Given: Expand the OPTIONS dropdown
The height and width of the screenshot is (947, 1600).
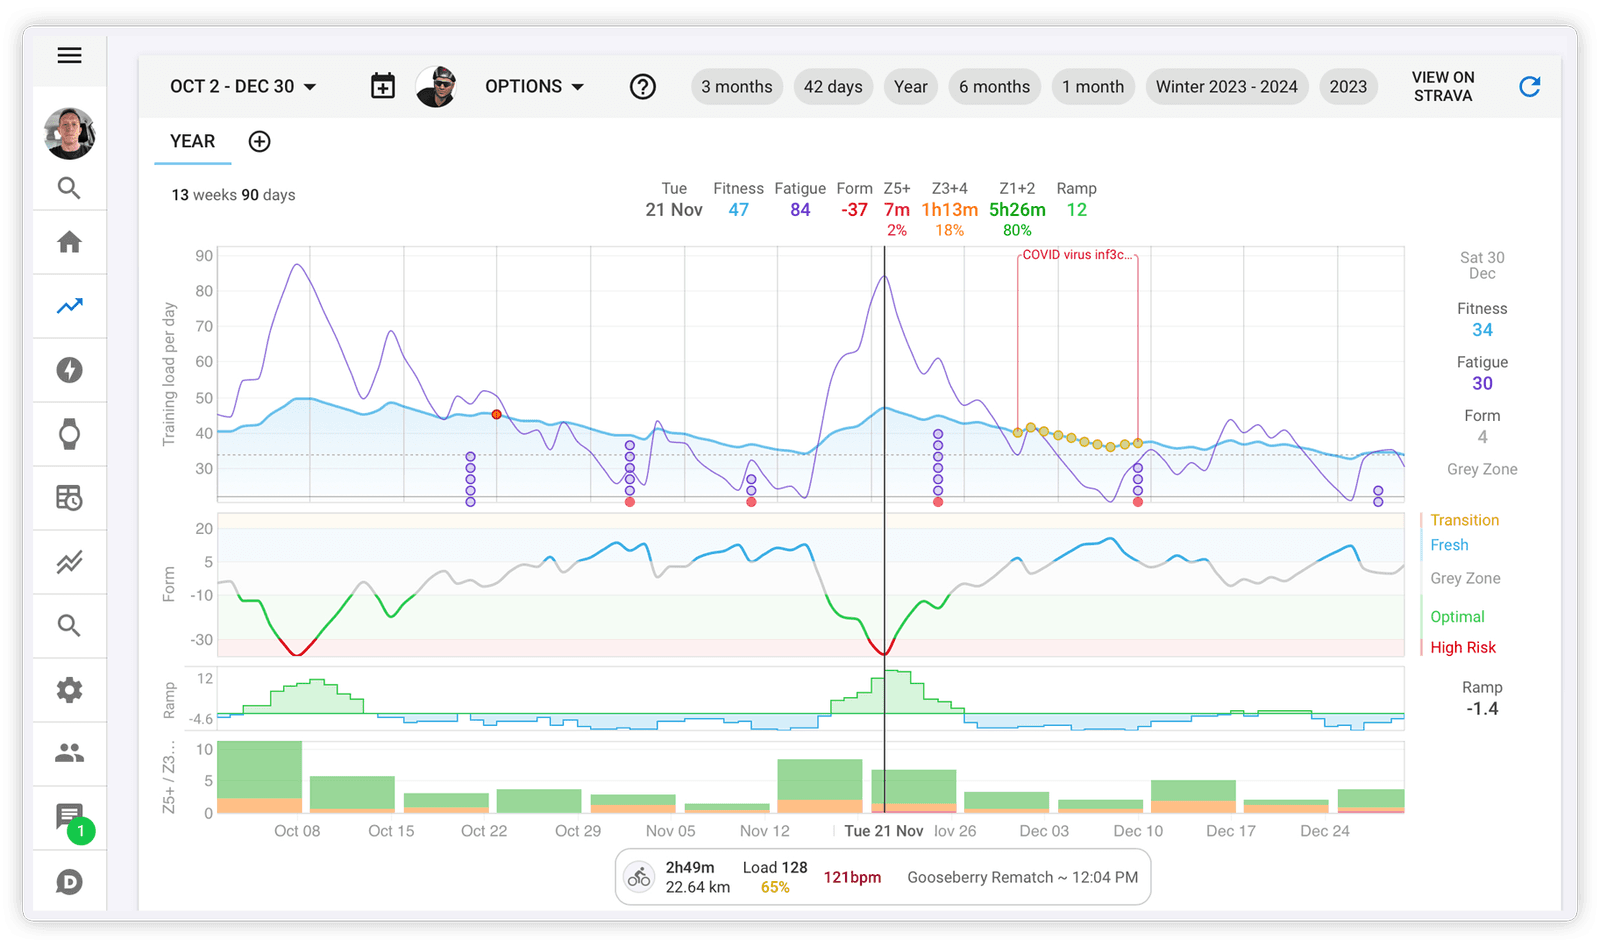Looking at the screenshot, I should click(x=535, y=86).
